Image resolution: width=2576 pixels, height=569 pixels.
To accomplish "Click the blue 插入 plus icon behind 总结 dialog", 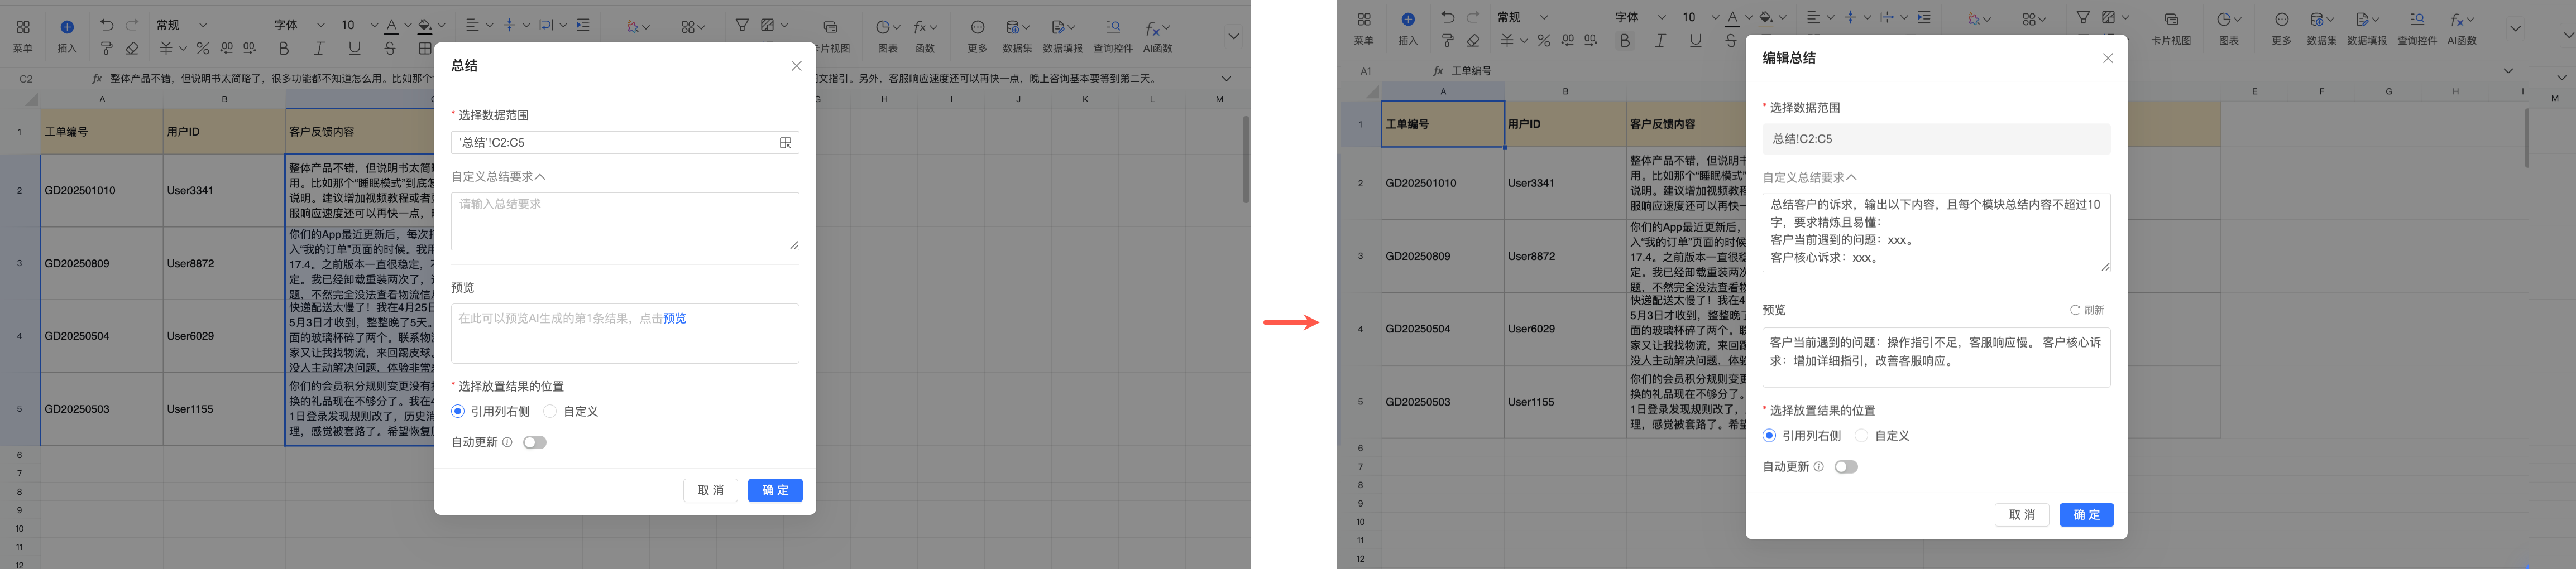I will [67, 27].
